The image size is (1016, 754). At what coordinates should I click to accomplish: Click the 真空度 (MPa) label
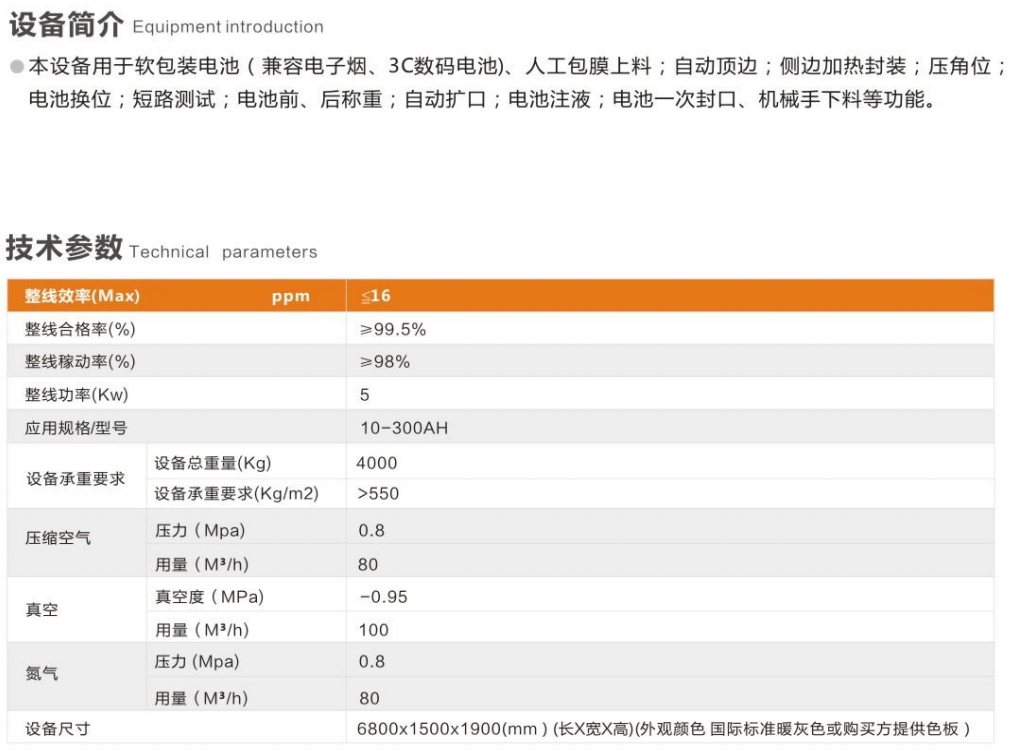(x=209, y=597)
